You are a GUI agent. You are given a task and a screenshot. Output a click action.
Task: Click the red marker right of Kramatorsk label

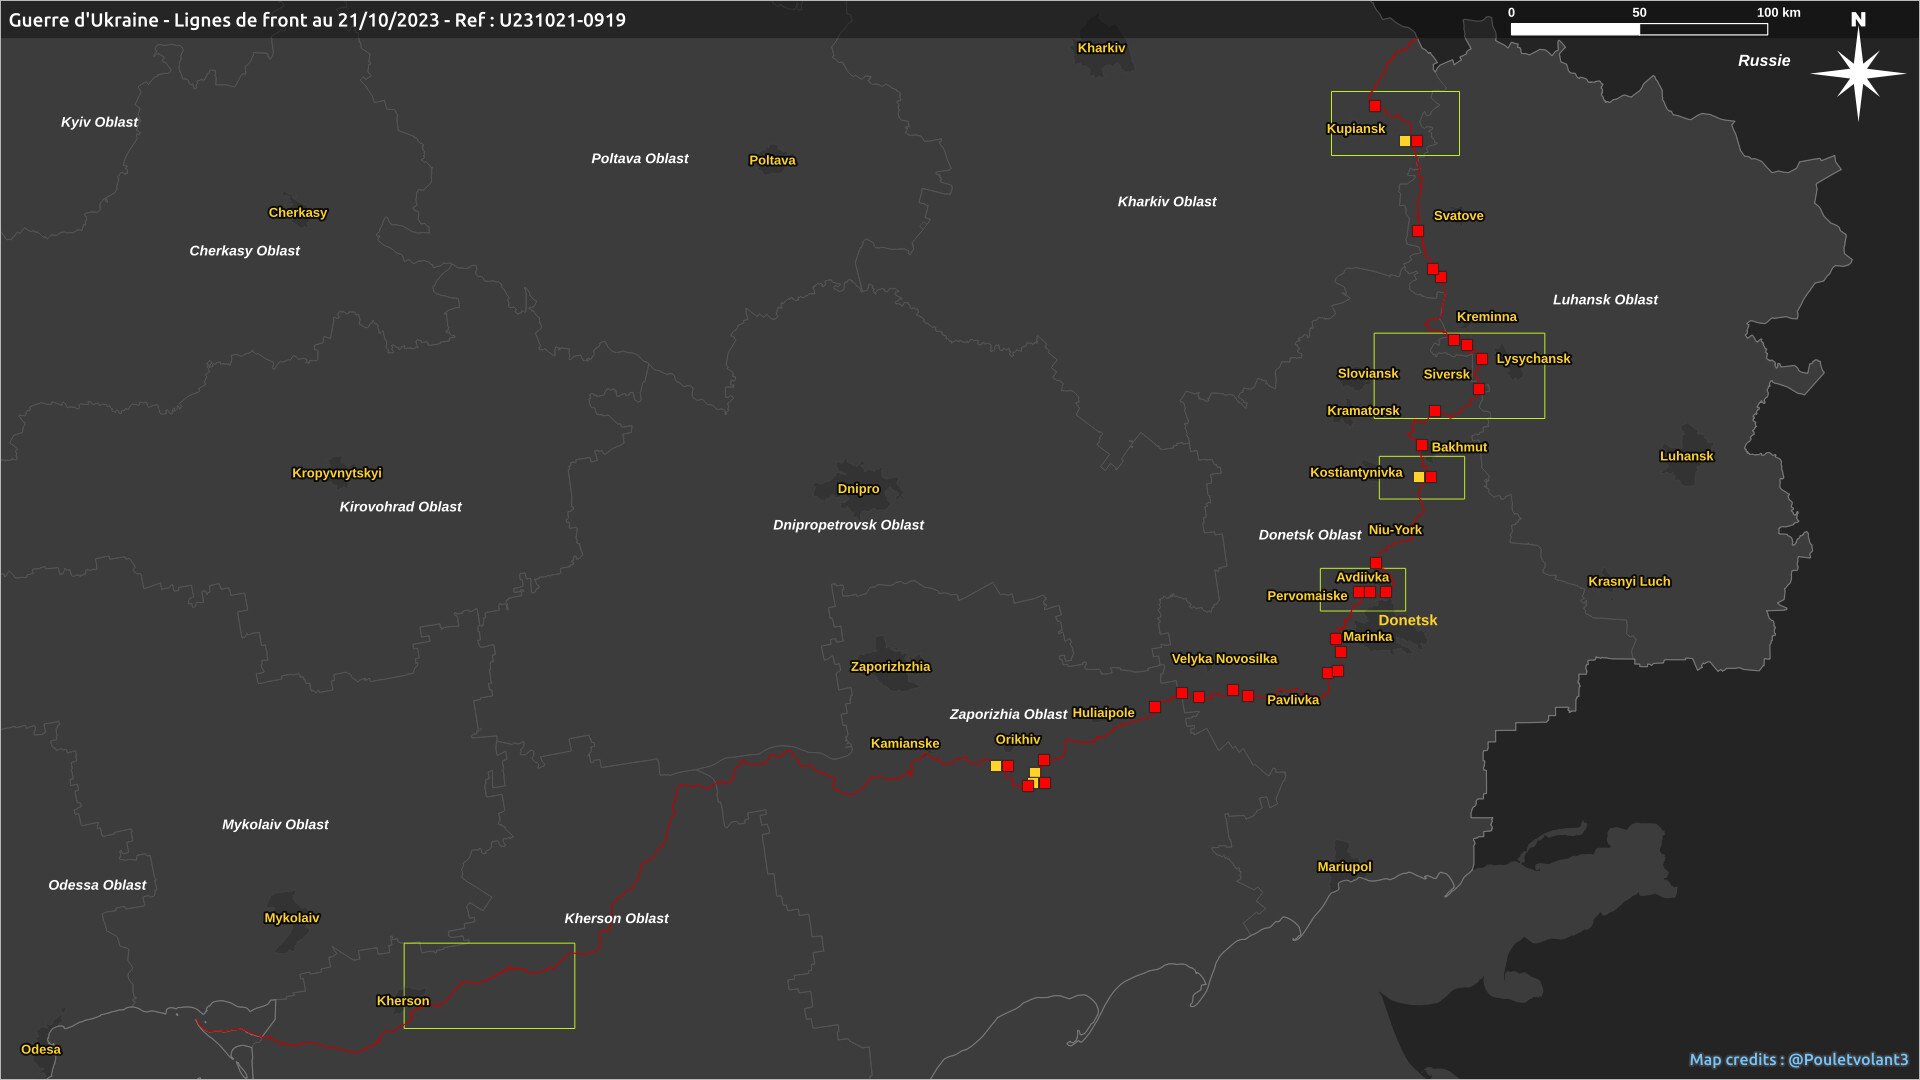point(1434,411)
